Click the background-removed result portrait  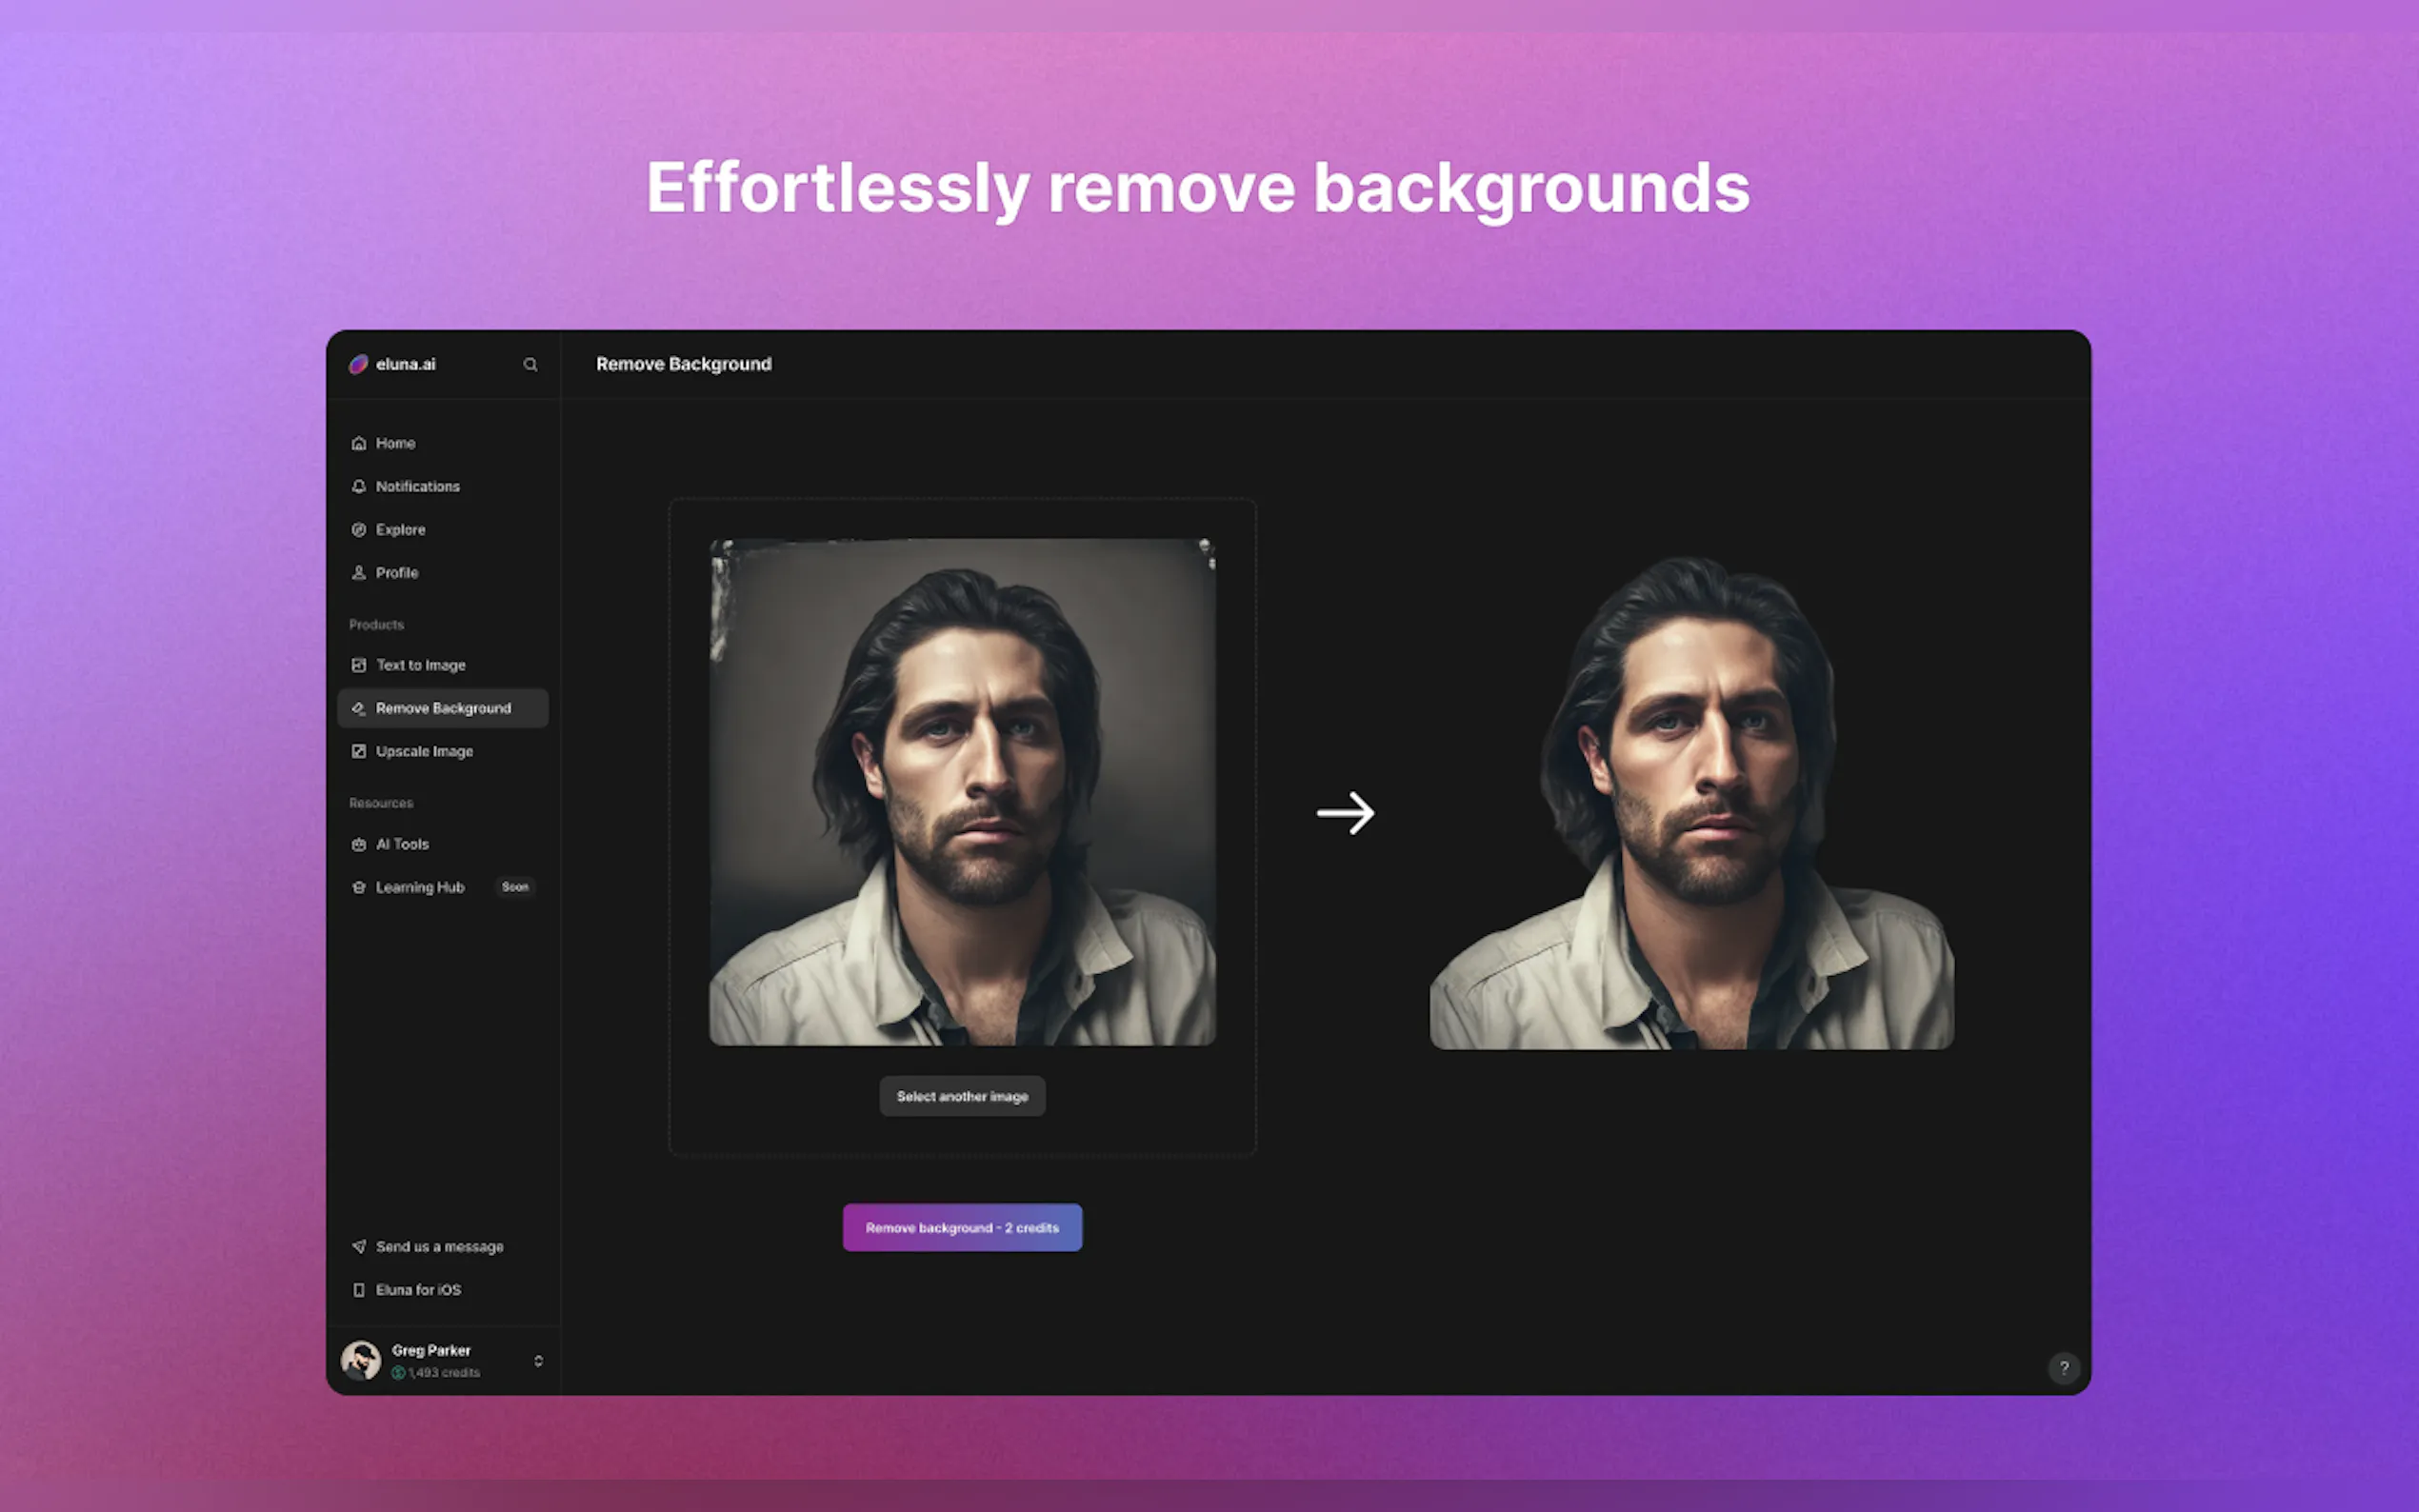(1692, 805)
